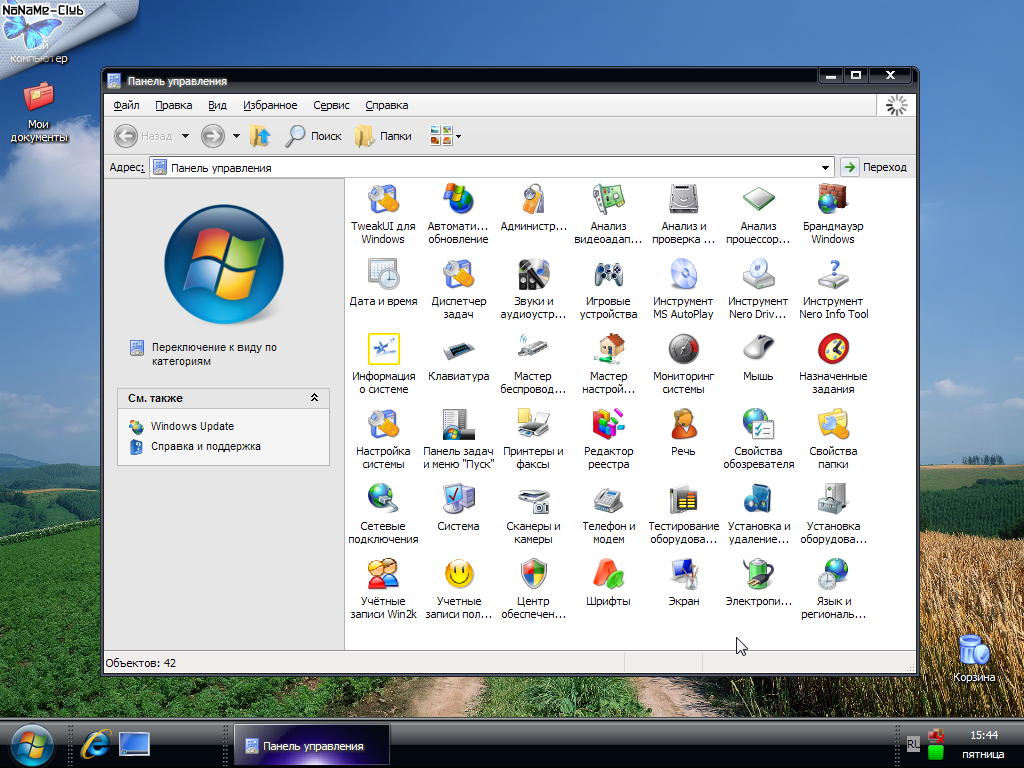Image resolution: width=1024 pixels, height=768 pixels.
Task: Open Информация о системе icon
Action: [383, 364]
